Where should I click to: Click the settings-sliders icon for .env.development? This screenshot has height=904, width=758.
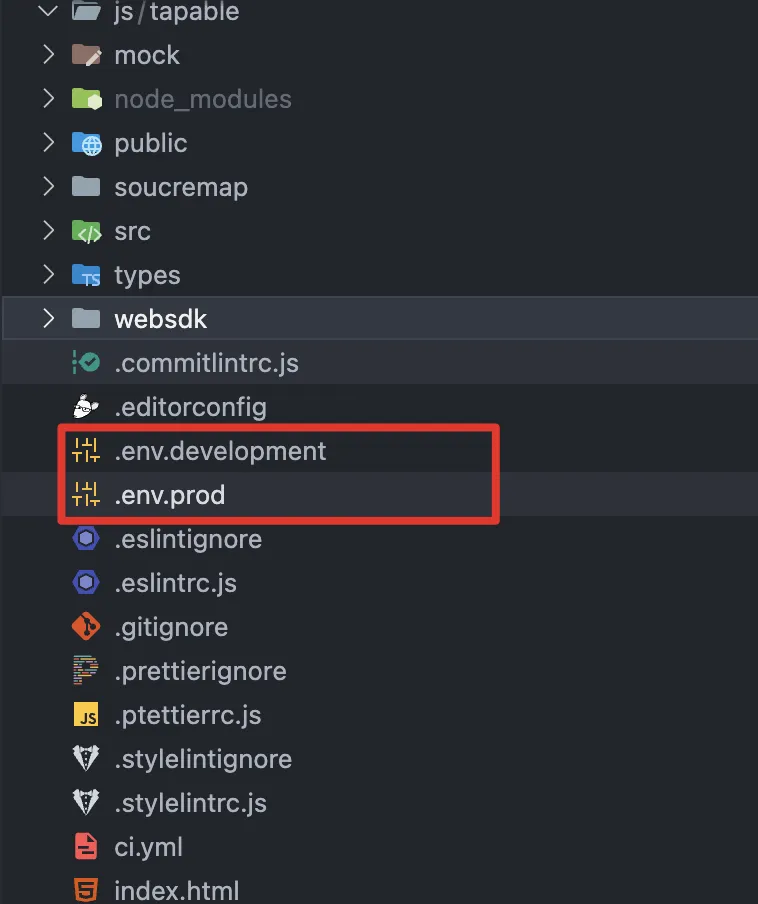point(87,451)
